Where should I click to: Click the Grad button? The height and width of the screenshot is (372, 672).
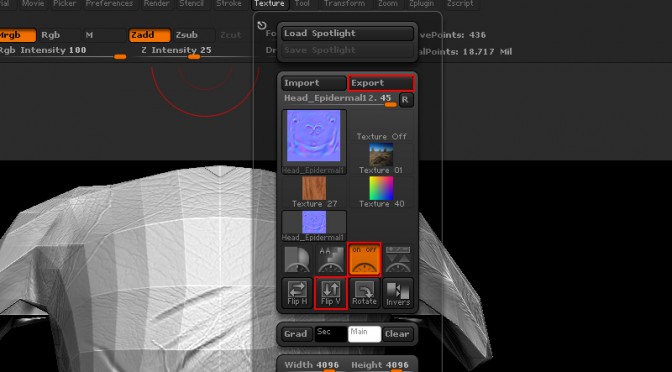click(296, 334)
